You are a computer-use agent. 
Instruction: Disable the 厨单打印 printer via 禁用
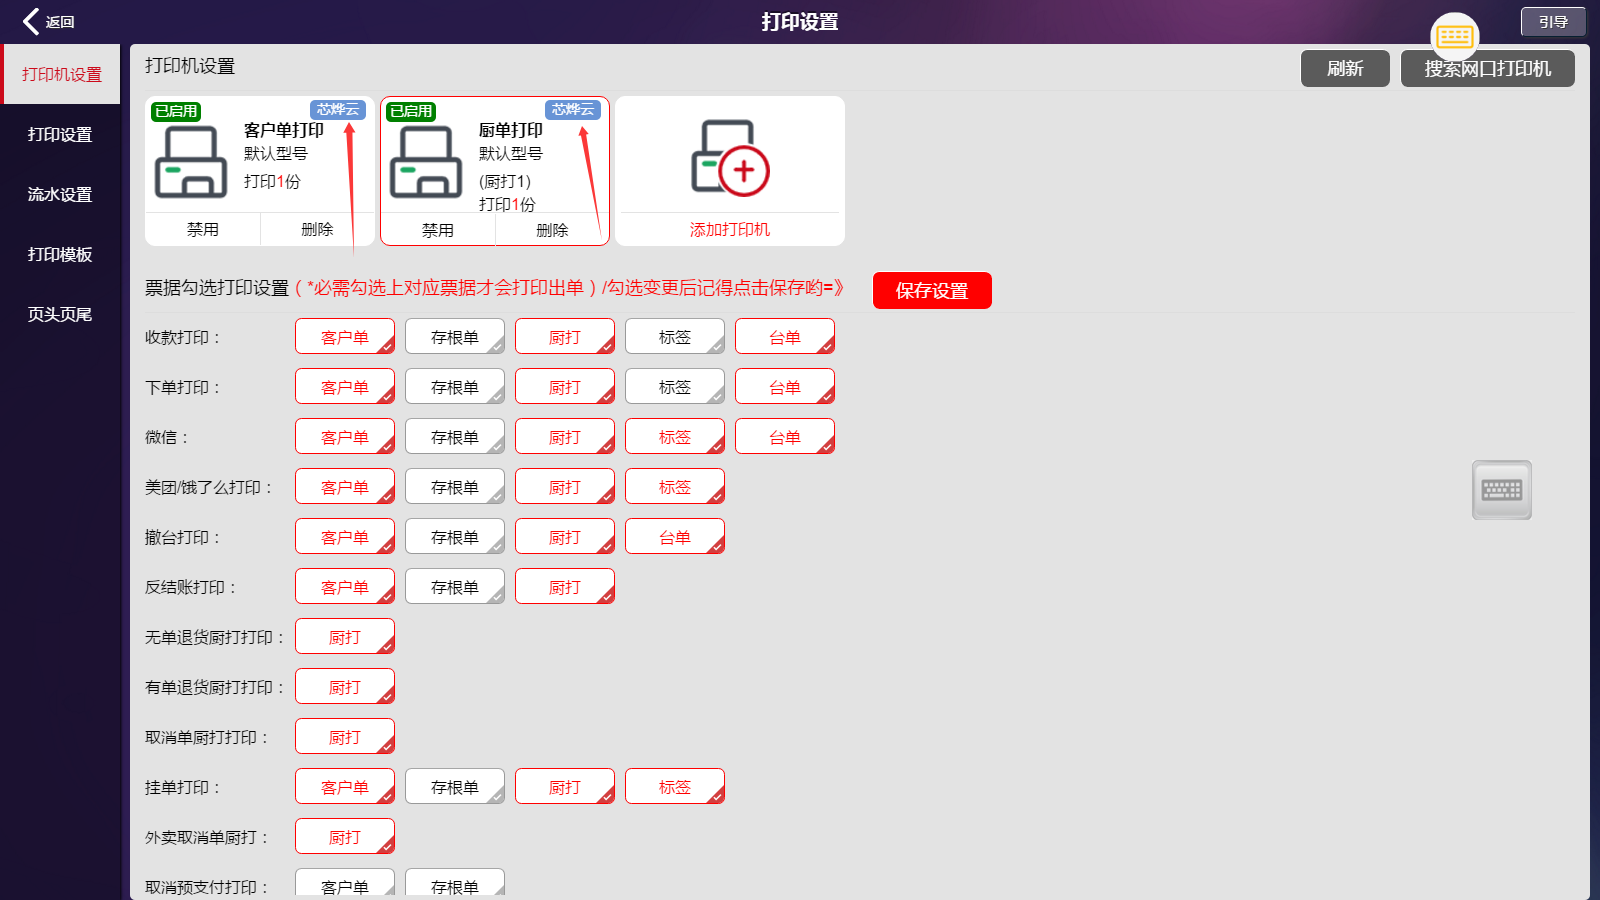pyautogui.click(x=438, y=230)
